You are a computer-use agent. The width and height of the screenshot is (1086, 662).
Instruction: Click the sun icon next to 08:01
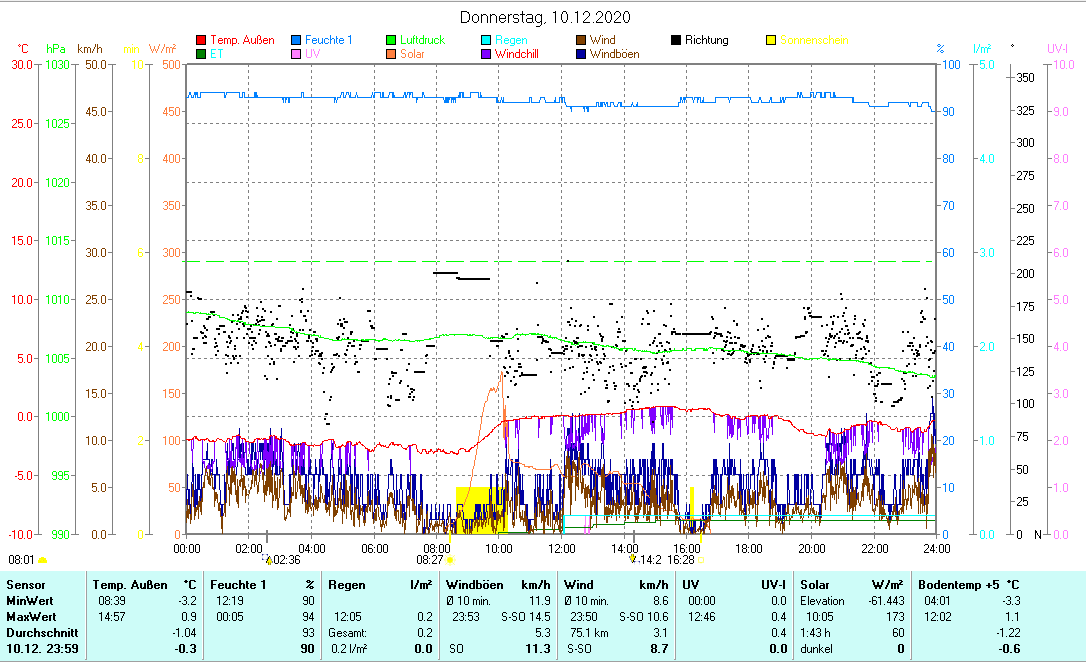click(43, 561)
